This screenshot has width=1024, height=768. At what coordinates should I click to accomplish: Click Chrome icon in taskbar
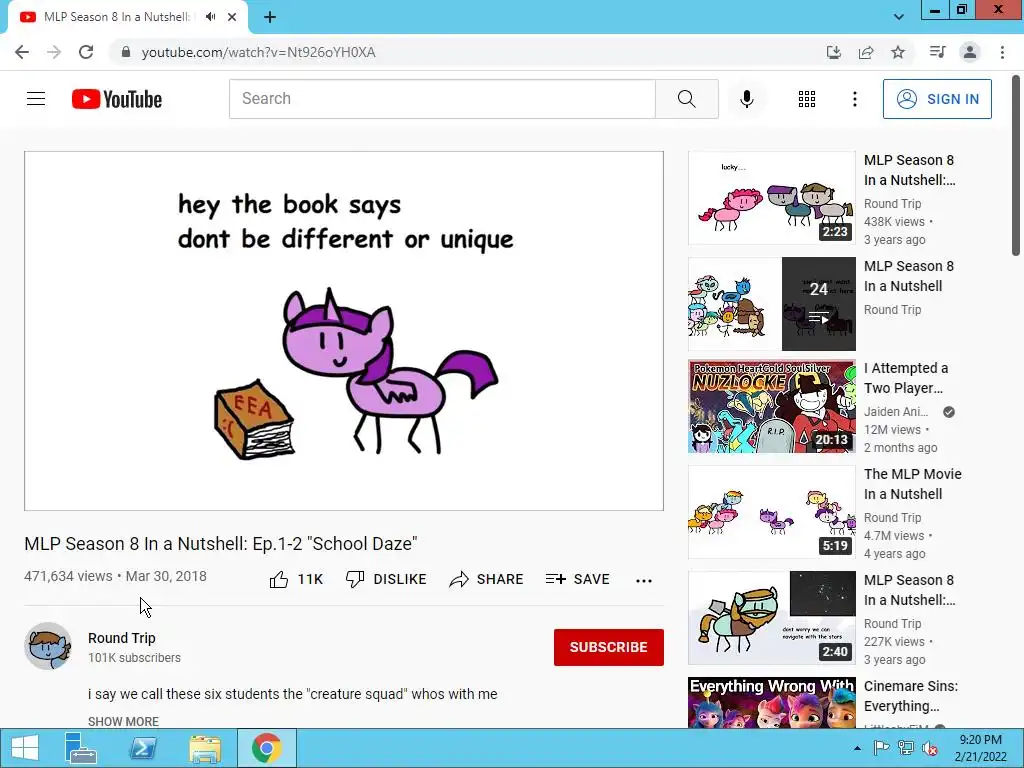(266, 748)
